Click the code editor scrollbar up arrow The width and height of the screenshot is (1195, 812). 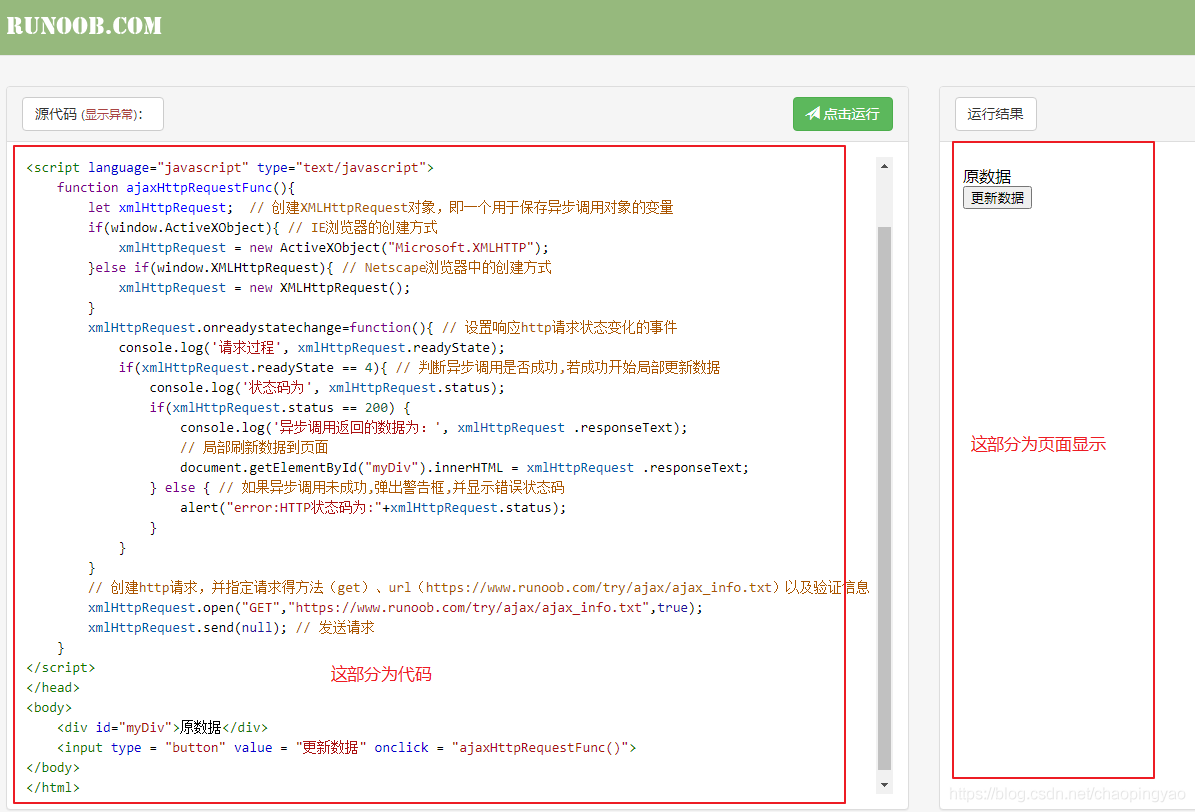click(884, 166)
